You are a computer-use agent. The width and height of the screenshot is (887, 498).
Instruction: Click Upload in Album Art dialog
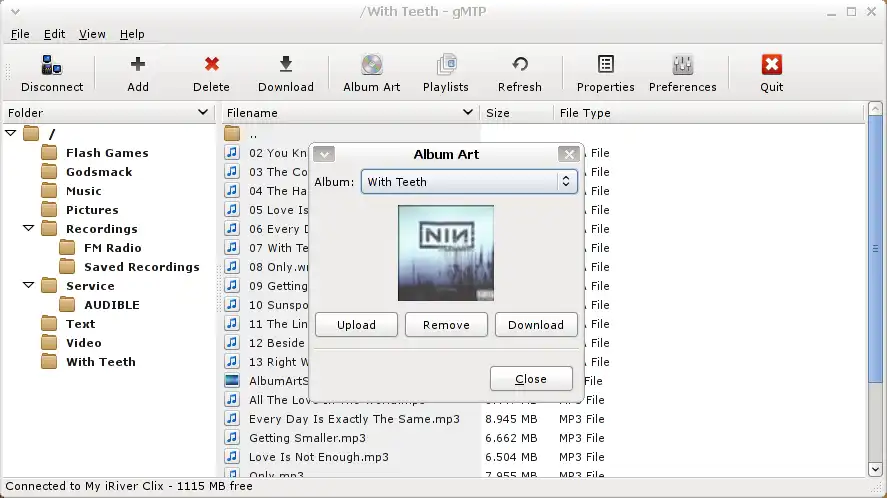coord(356,325)
